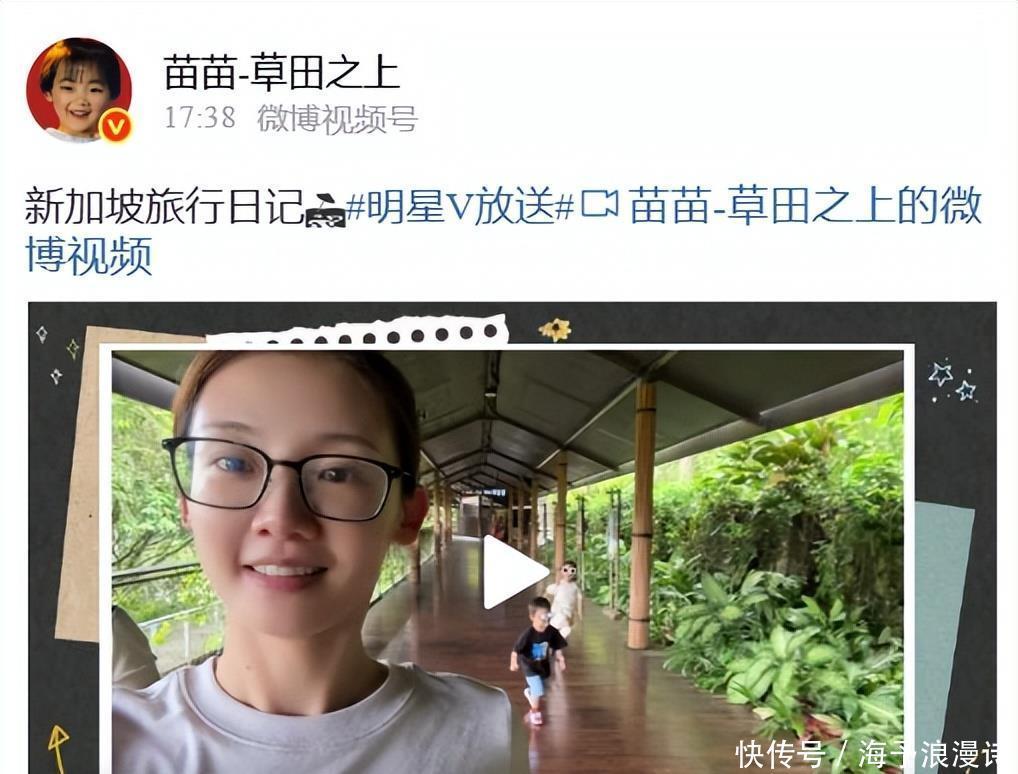The width and height of the screenshot is (1018, 774).
Task: Play the Singapore travel diary video
Action: (515, 572)
